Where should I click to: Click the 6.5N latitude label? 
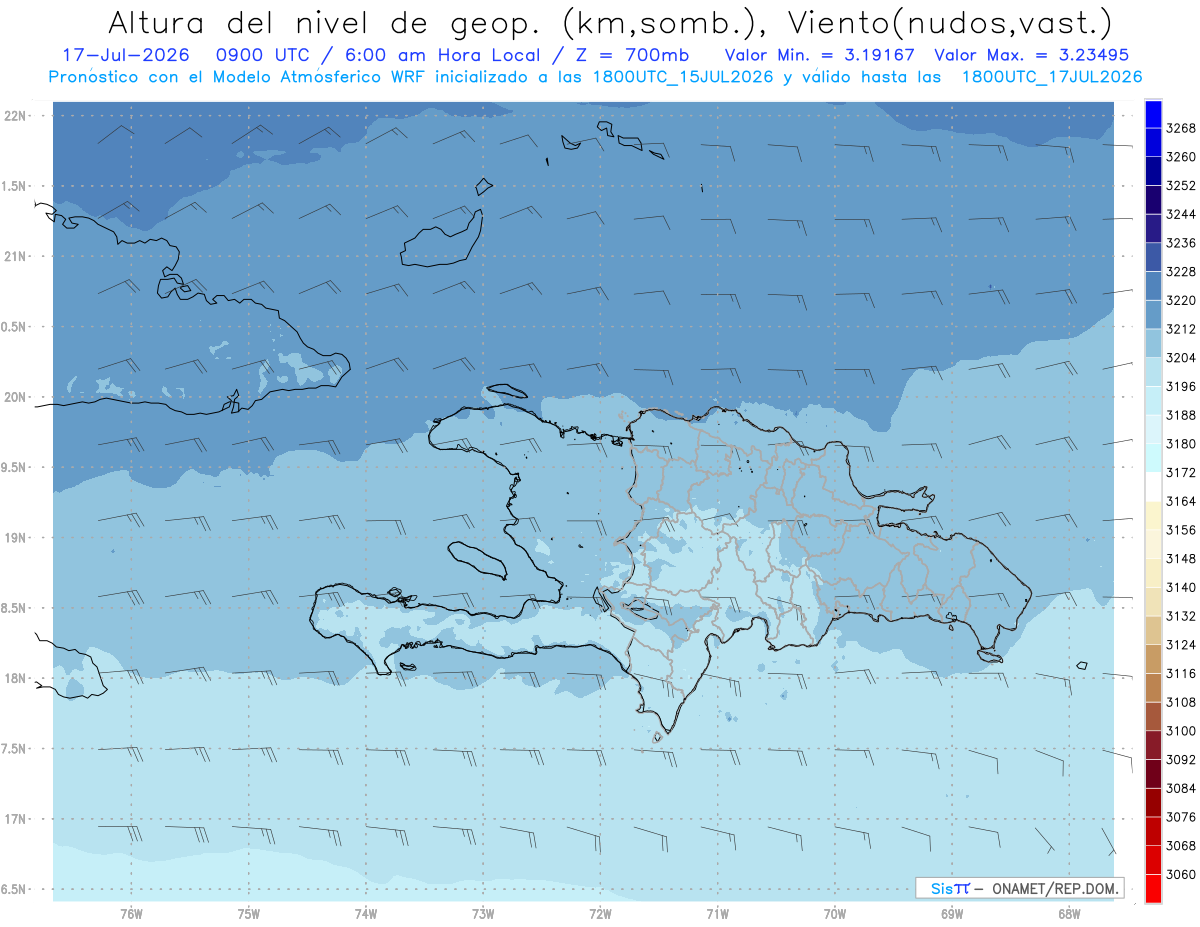[15, 890]
